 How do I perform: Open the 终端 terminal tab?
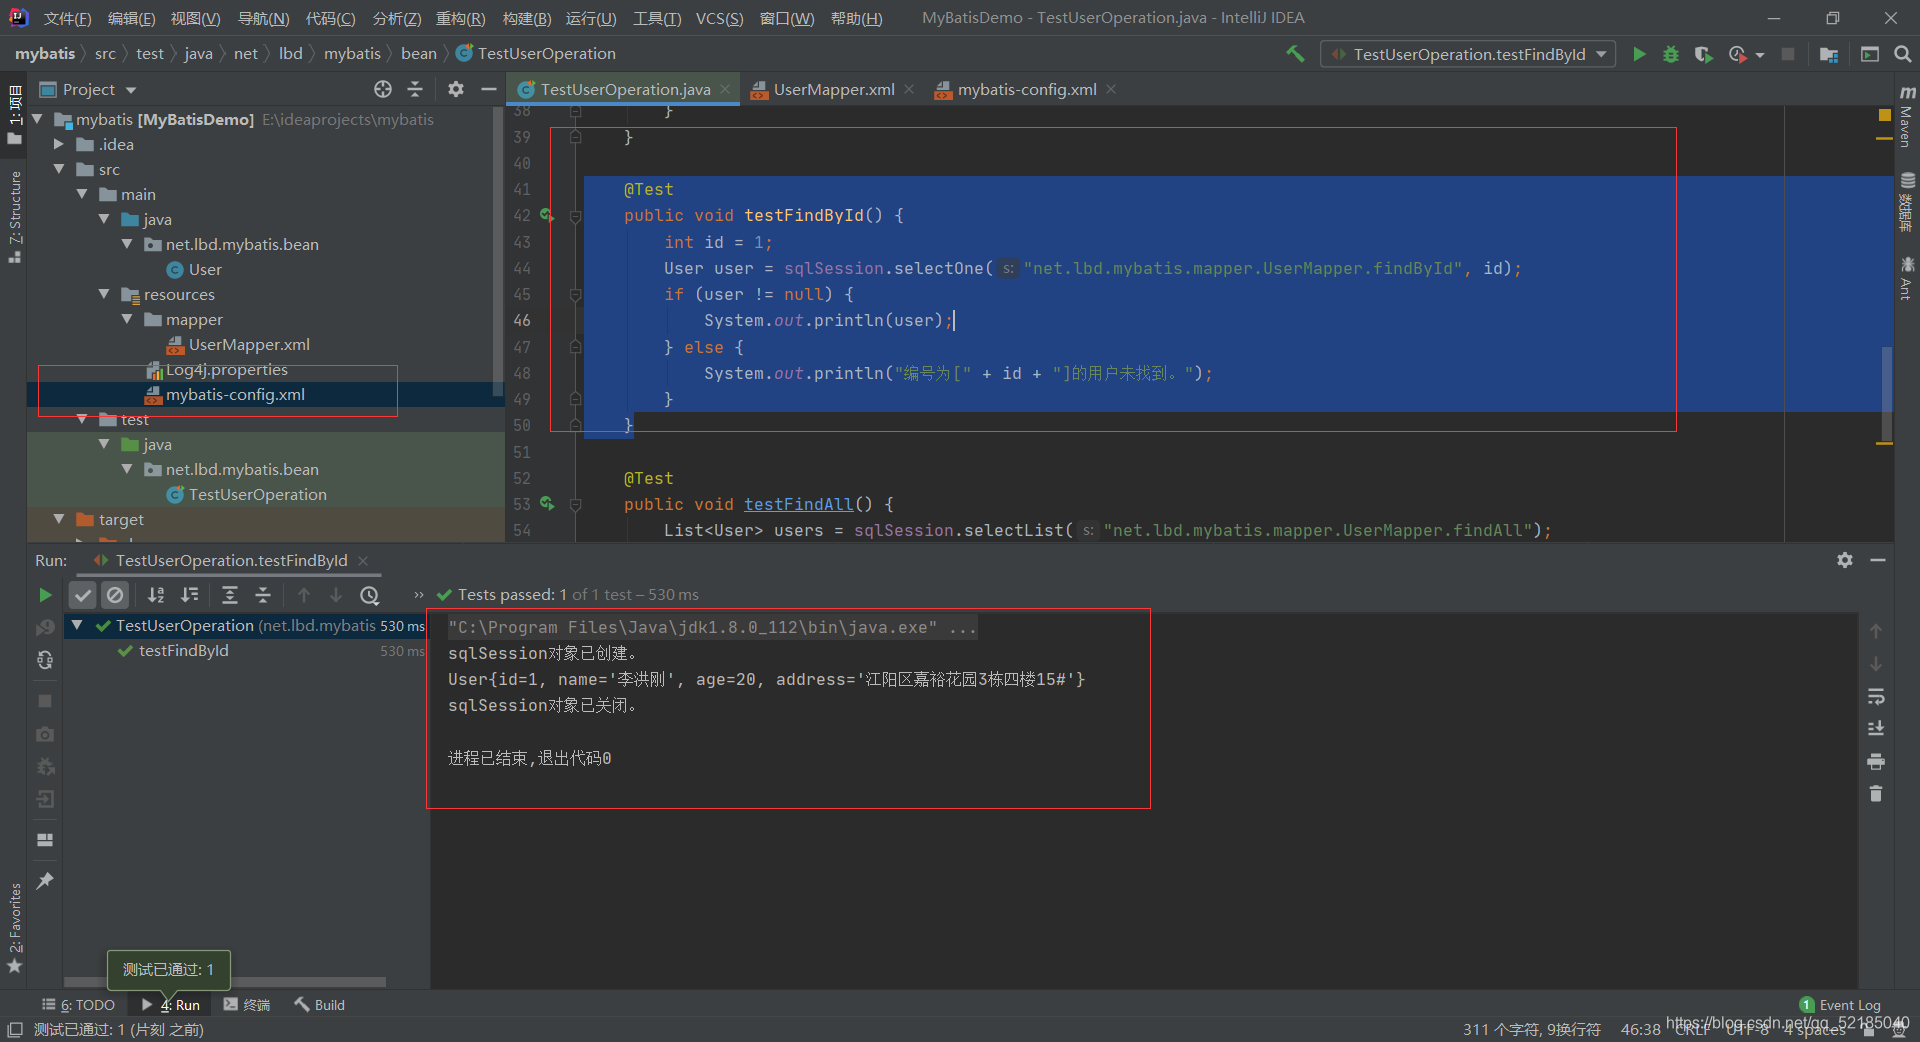click(x=247, y=1005)
